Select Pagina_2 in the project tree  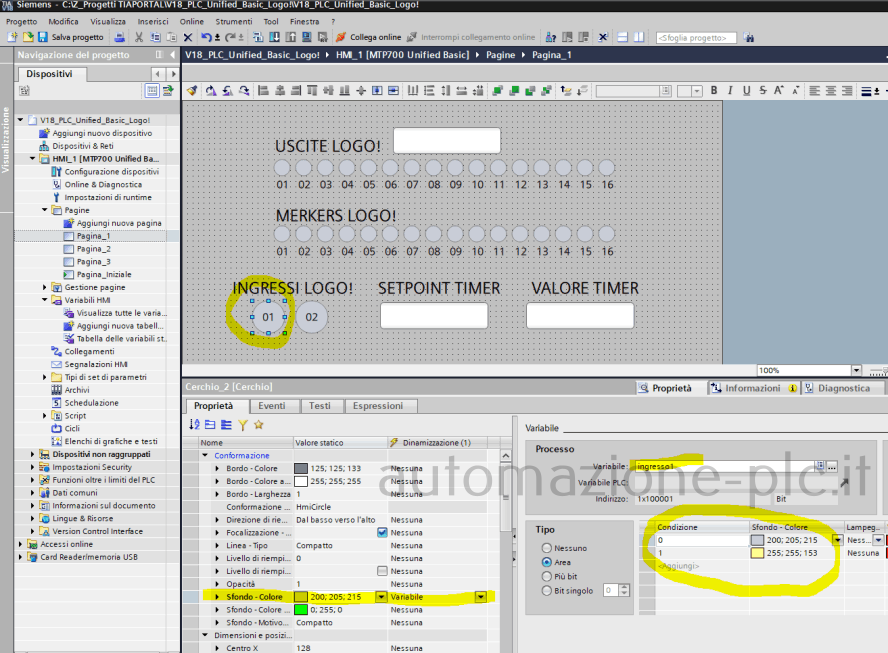coord(93,249)
